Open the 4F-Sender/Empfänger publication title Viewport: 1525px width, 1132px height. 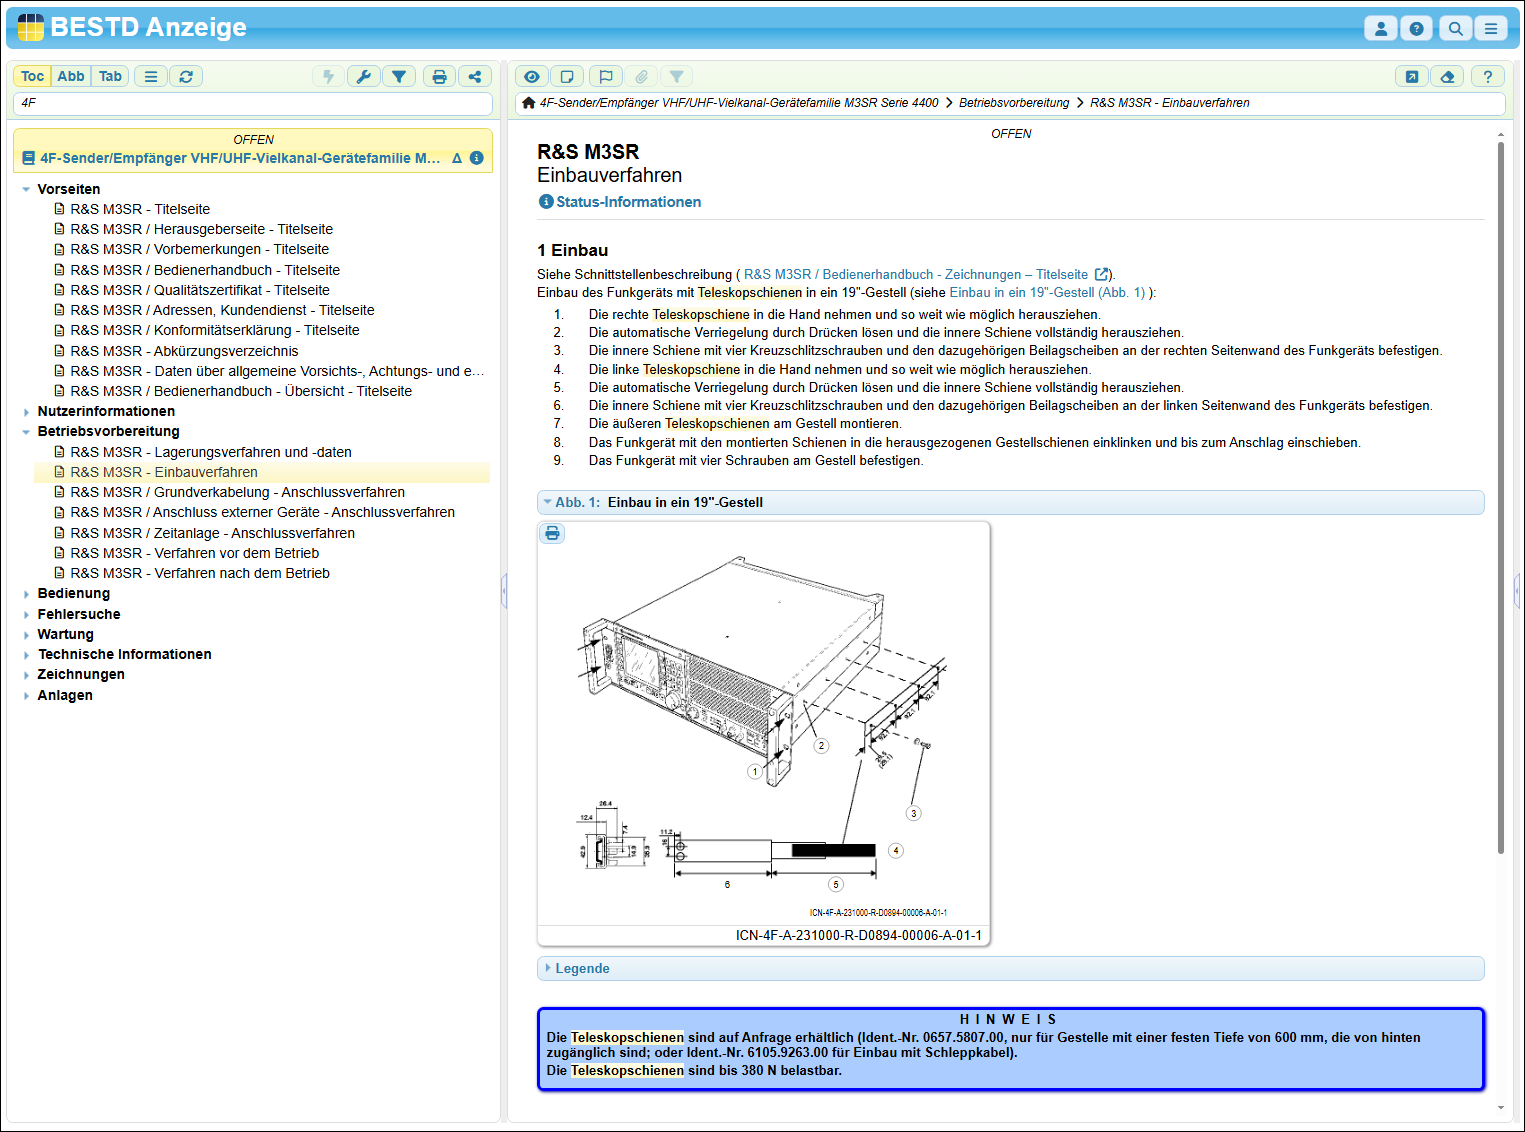240,158
